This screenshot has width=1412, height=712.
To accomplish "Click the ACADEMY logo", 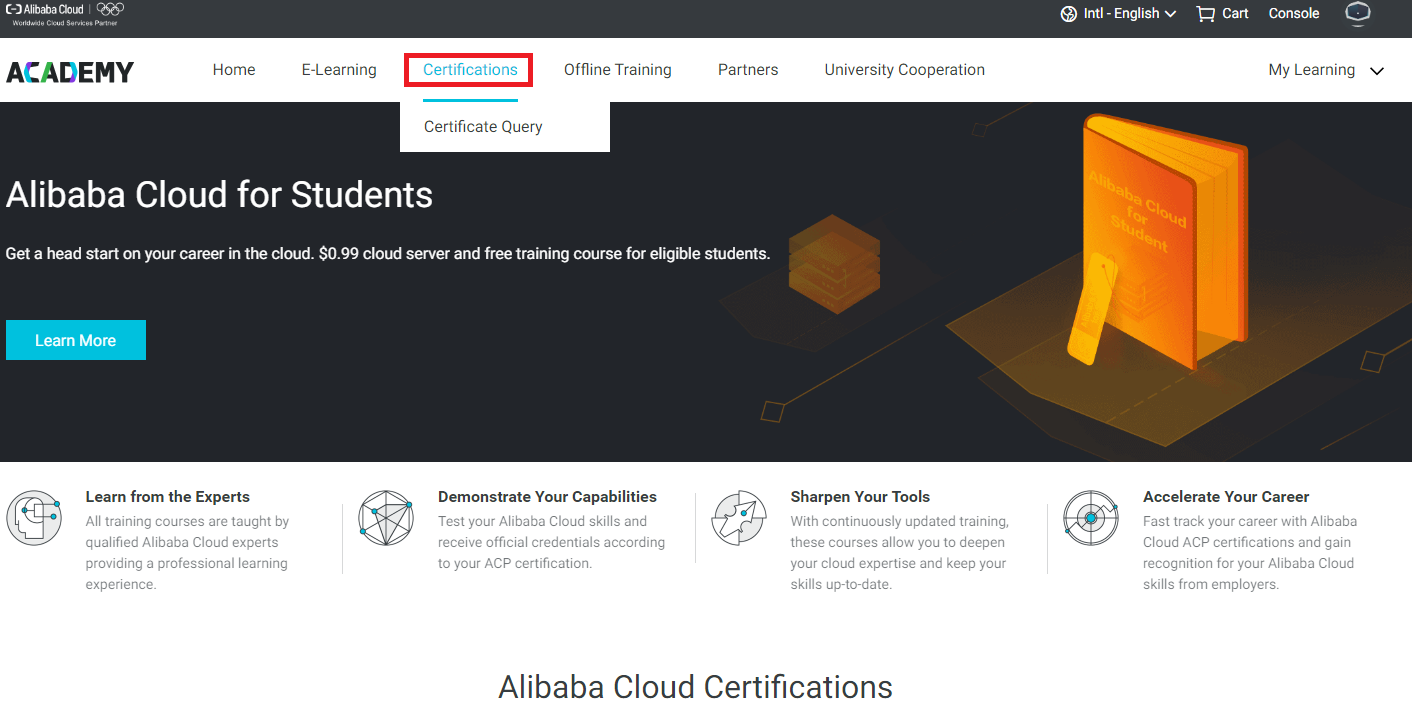I will click(x=69, y=70).
